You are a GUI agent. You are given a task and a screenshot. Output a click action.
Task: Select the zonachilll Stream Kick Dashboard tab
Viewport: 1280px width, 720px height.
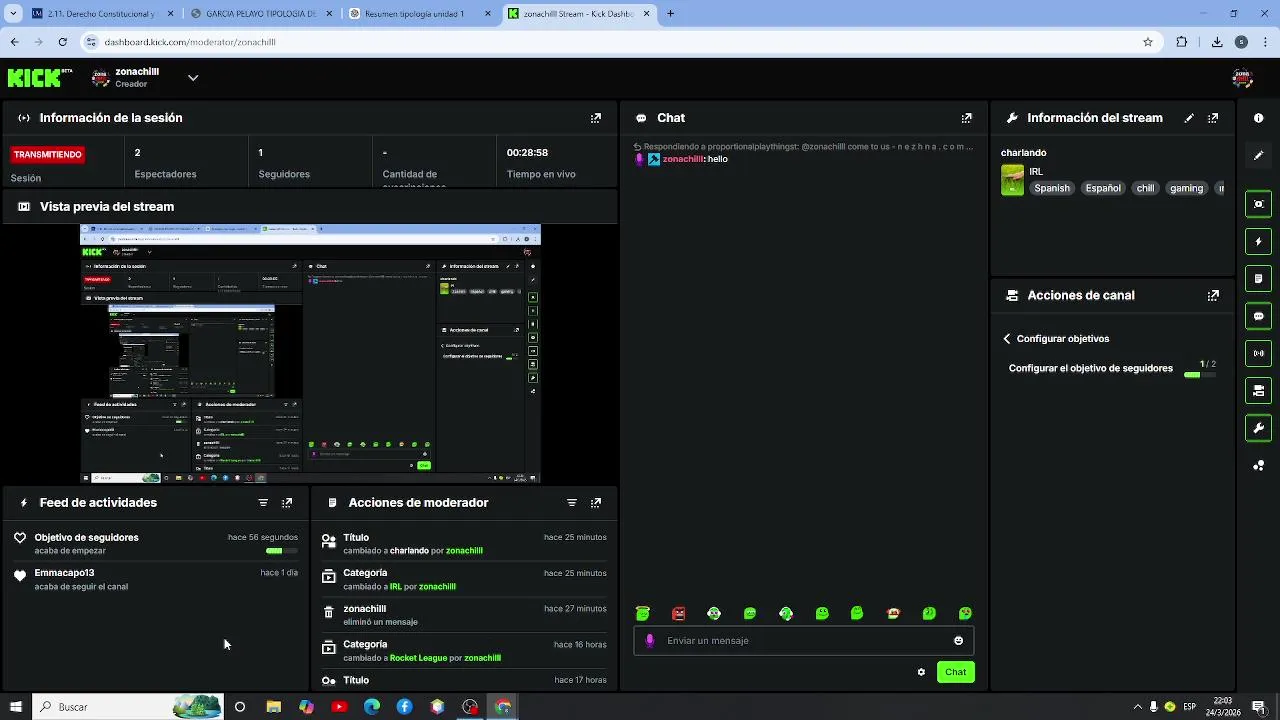(x=578, y=14)
